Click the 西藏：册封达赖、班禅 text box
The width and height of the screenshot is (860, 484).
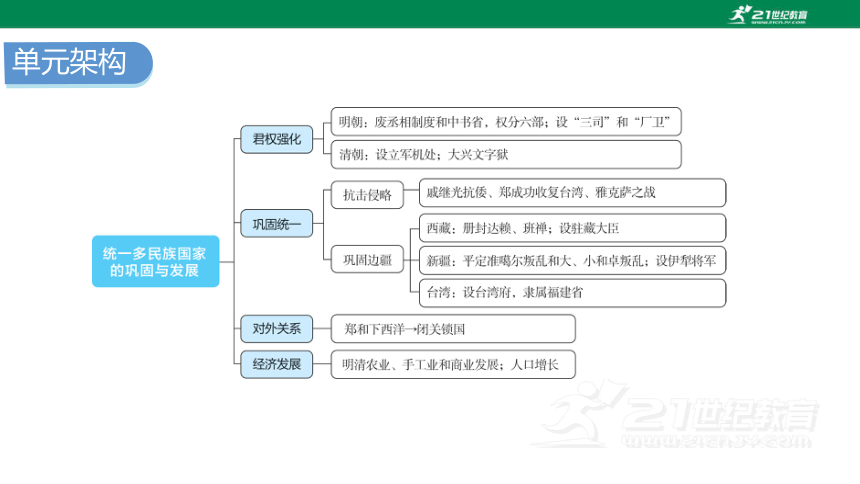click(x=573, y=228)
